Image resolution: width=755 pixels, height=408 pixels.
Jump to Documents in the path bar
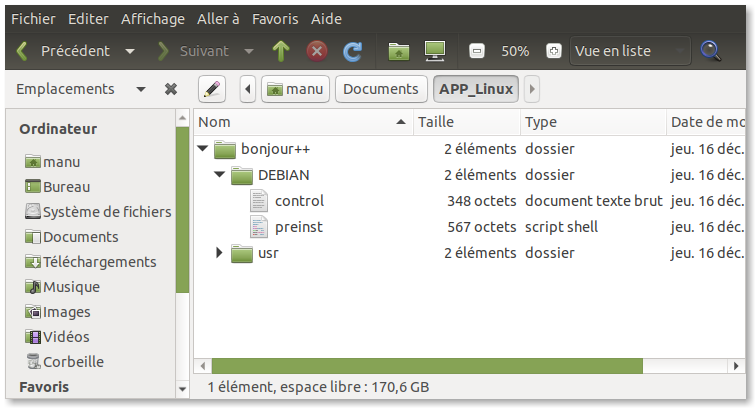[381, 89]
